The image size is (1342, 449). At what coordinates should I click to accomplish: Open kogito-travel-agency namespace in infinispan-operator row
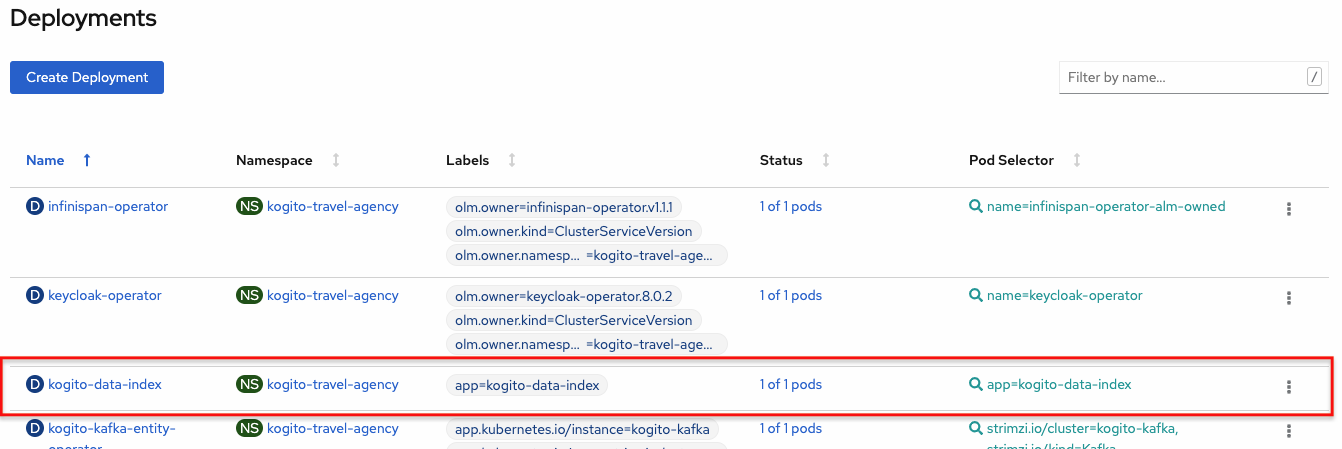(x=333, y=207)
